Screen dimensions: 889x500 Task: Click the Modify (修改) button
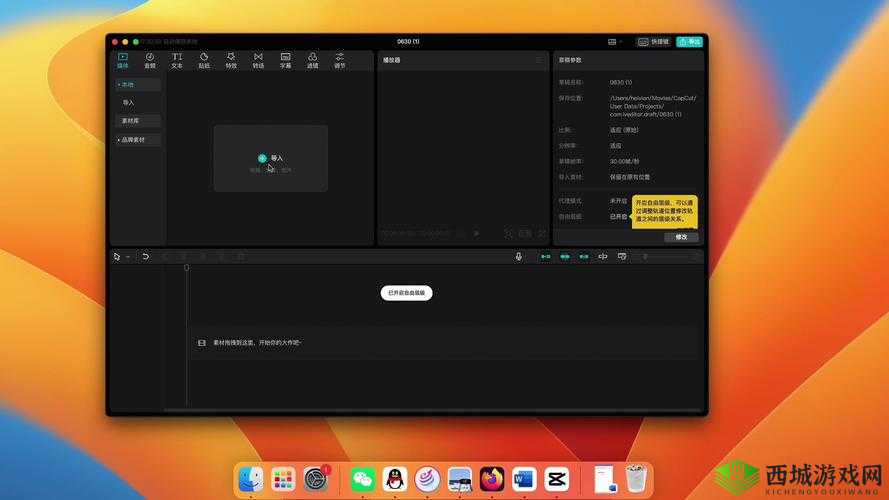pyautogui.click(x=681, y=237)
